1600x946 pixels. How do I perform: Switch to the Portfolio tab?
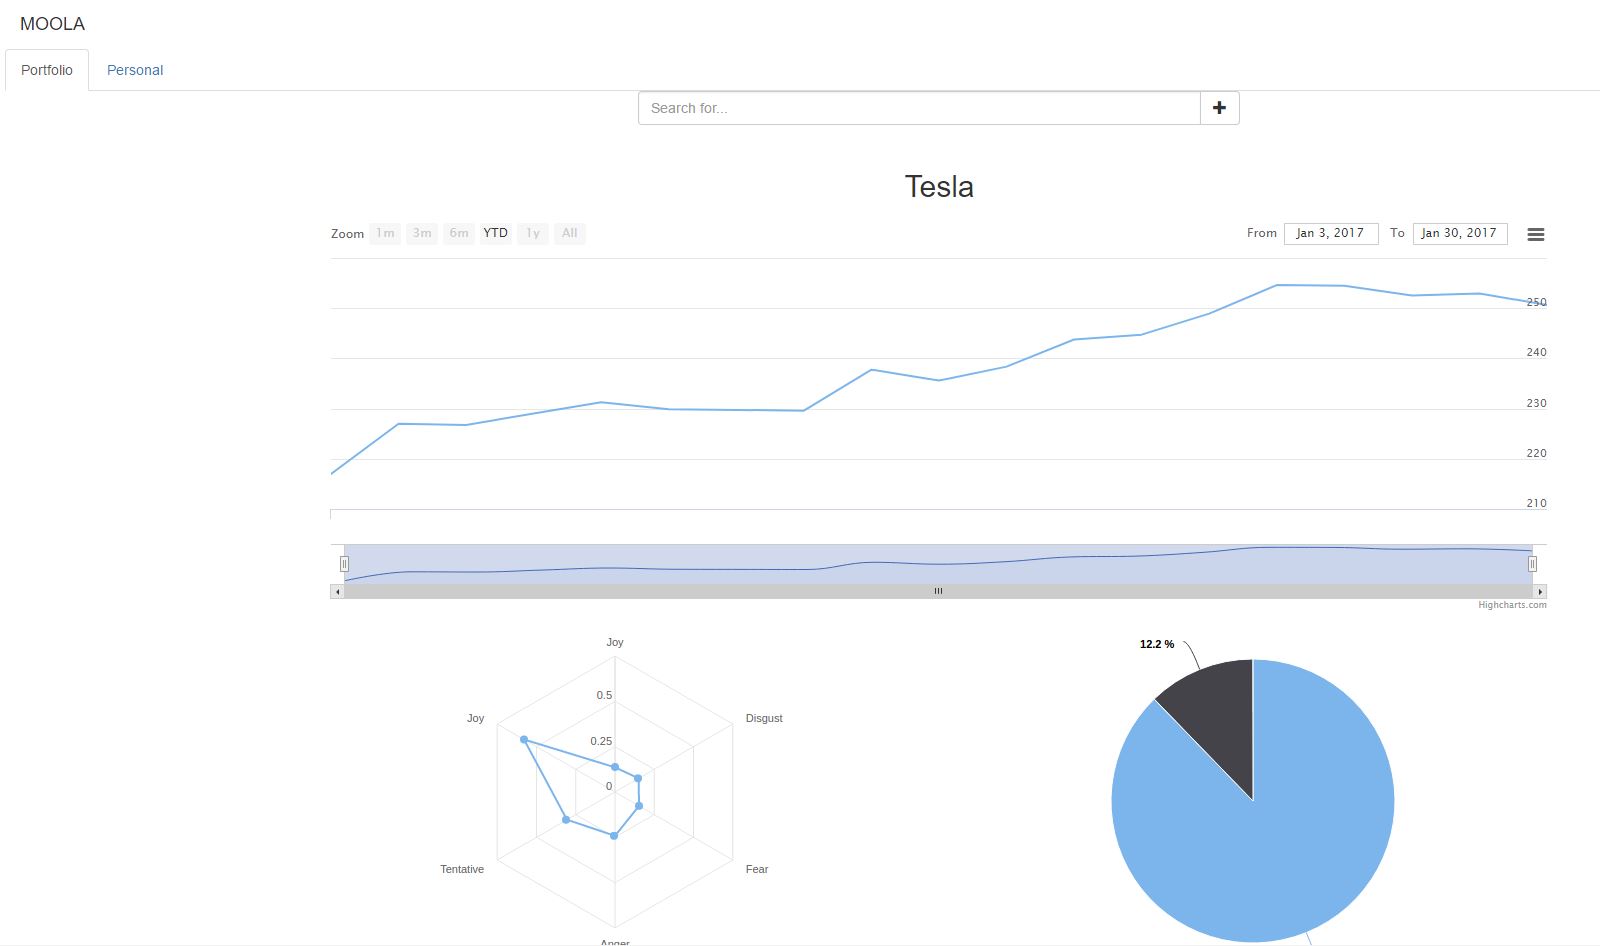pos(47,70)
